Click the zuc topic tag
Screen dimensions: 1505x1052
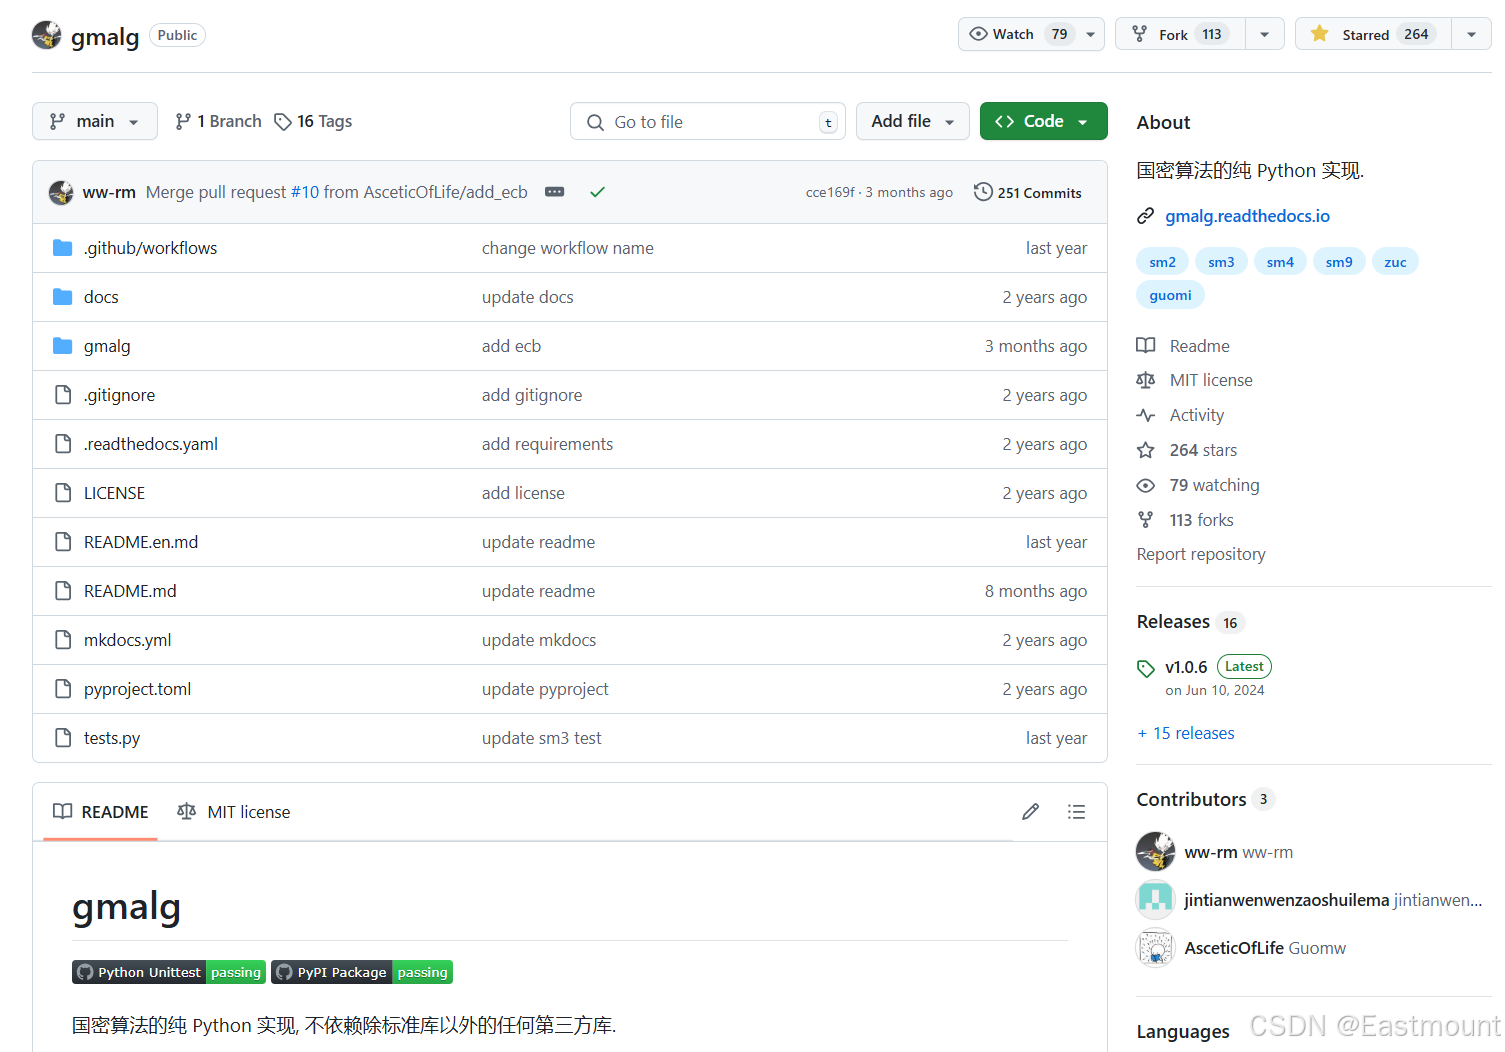pos(1395,262)
